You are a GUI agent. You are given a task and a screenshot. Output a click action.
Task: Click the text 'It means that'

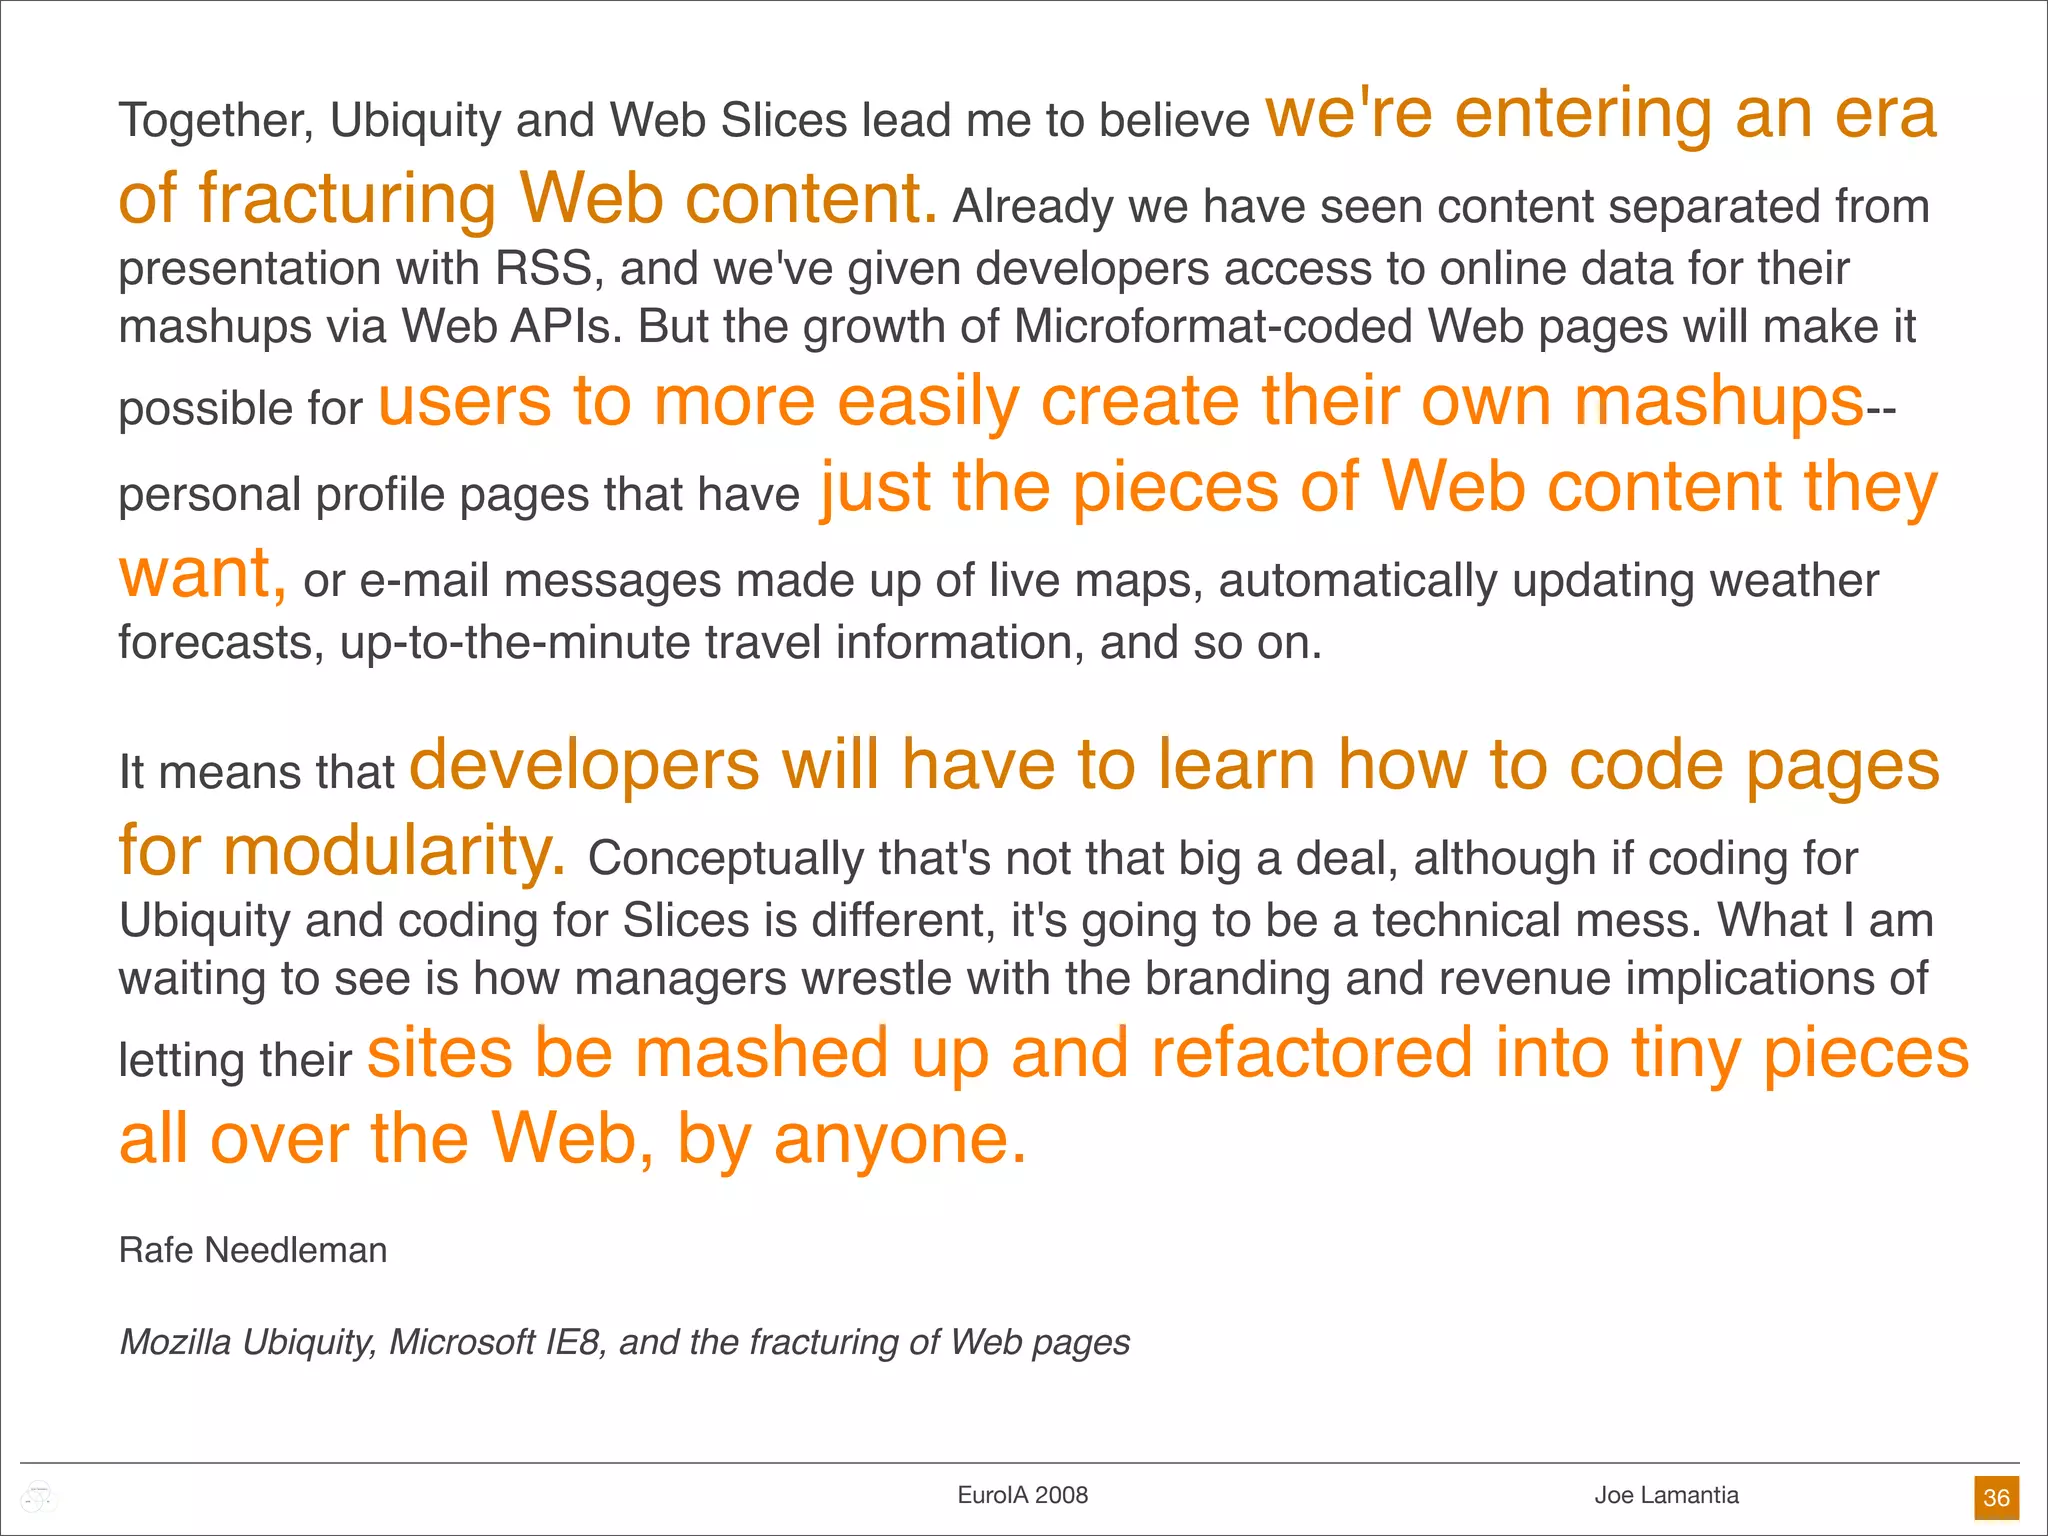(257, 772)
